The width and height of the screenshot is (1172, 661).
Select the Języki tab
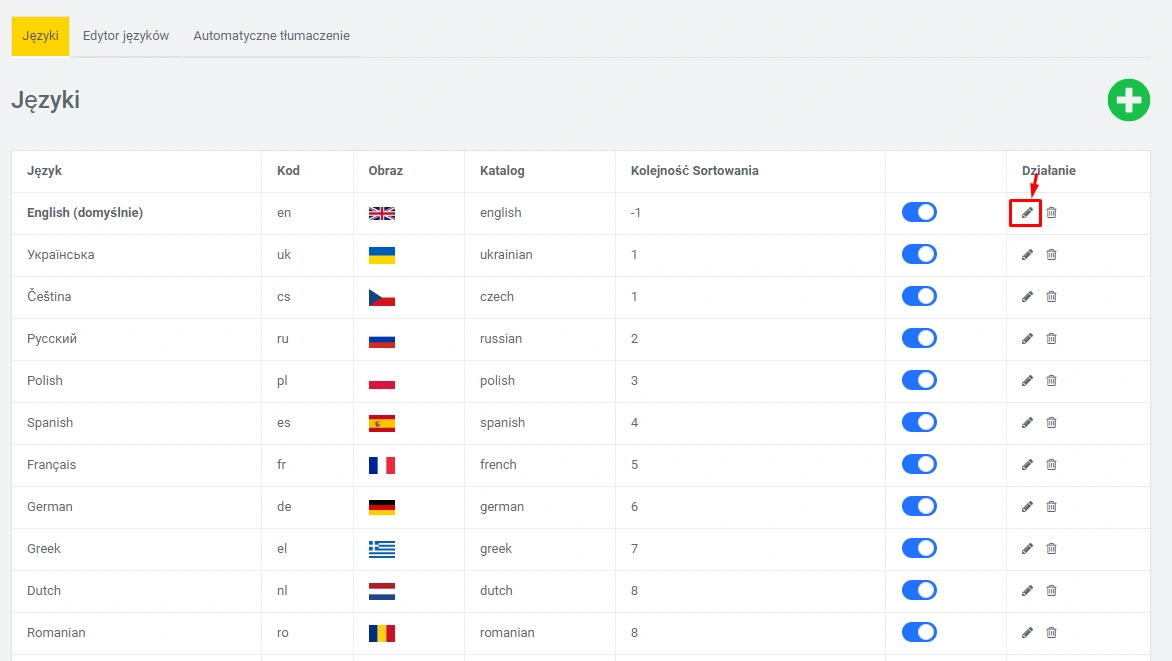pos(40,36)
